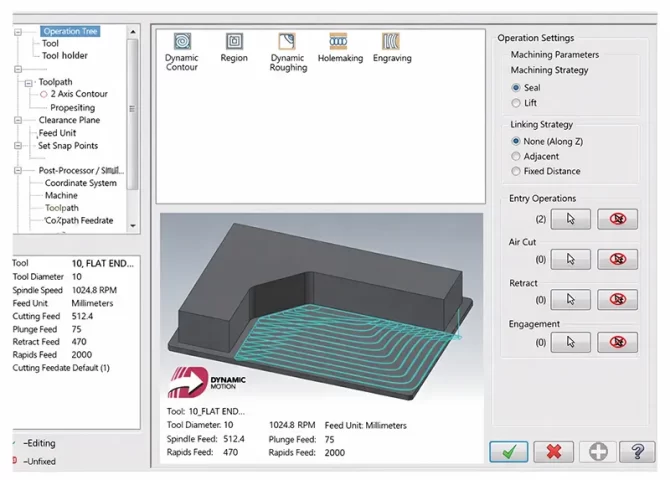Clear the Air Cut selection
This screenshot has width=670, height=480.
tap(617, 259)
